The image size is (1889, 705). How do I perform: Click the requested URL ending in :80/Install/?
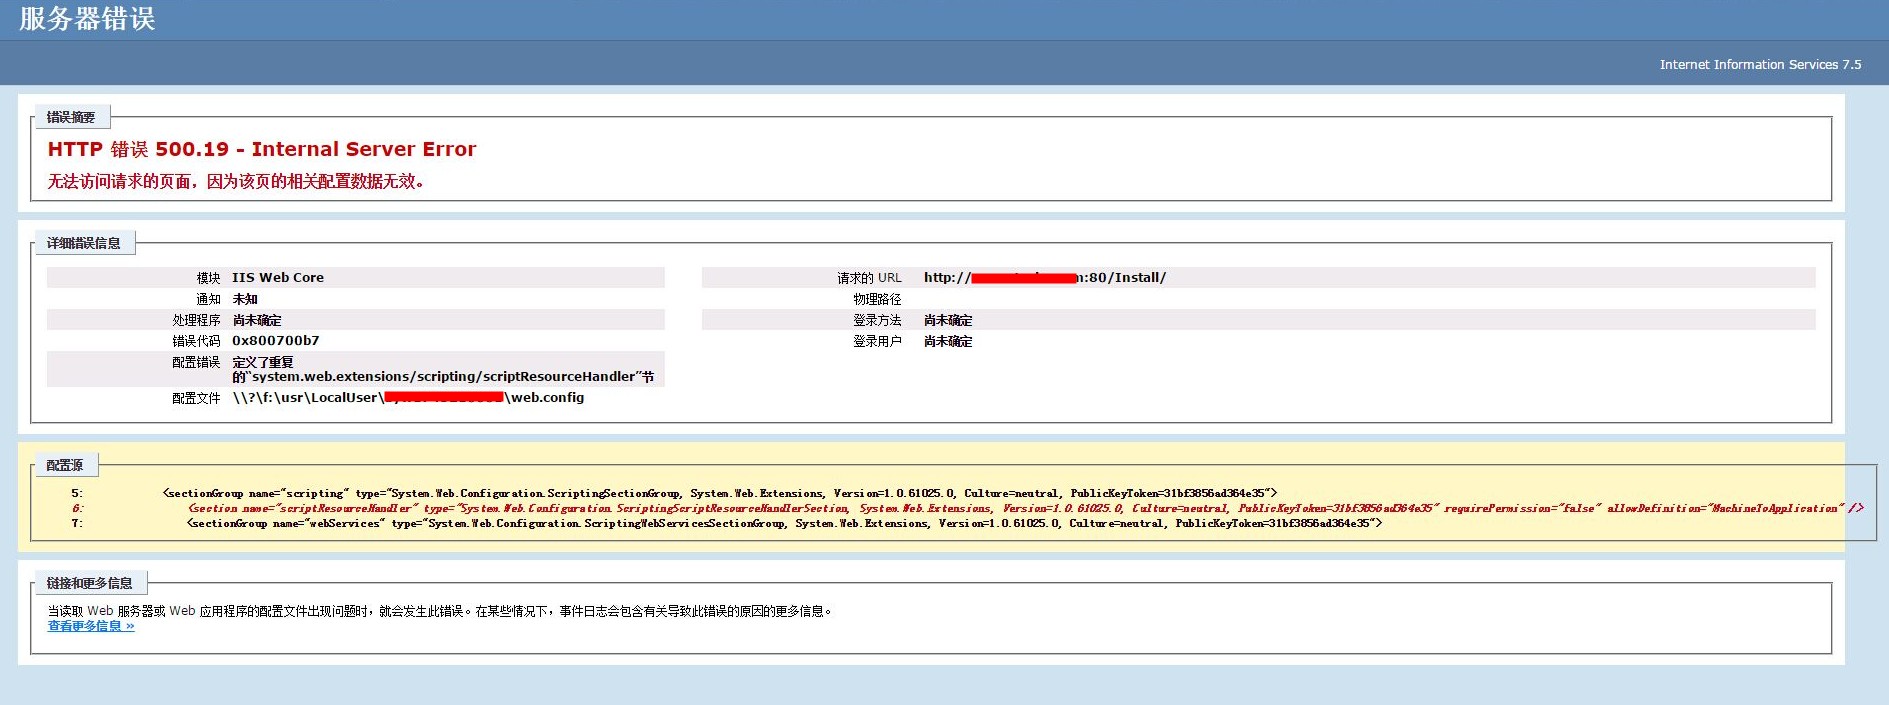(x=1044, y=277)
